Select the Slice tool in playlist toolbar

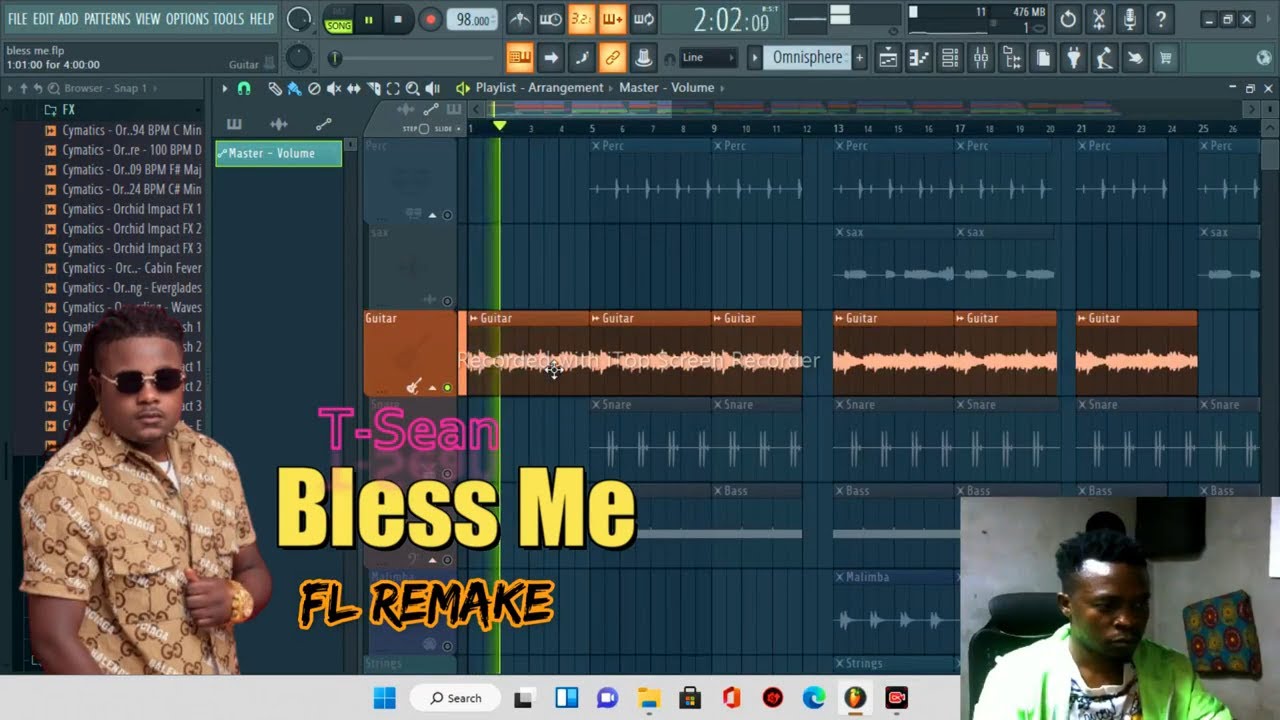click(373, 89)
